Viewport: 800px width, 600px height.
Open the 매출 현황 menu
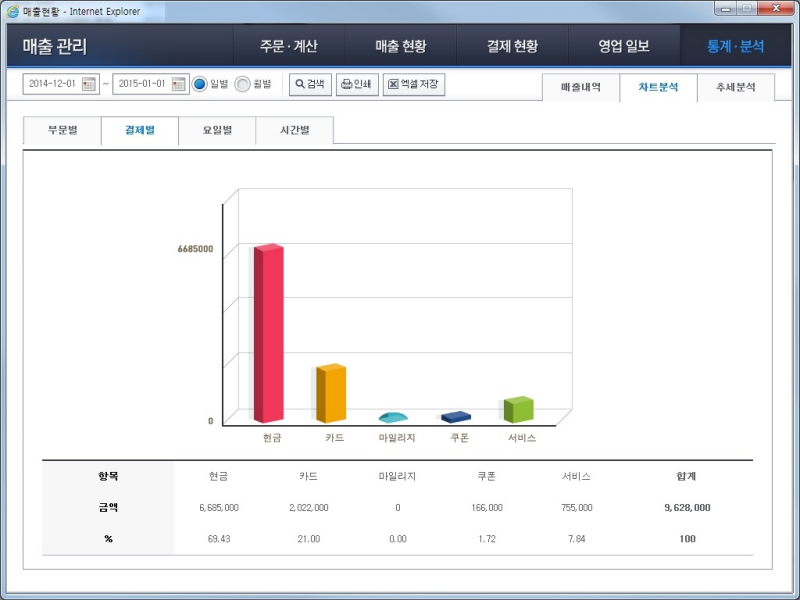(x=401, y=46)
